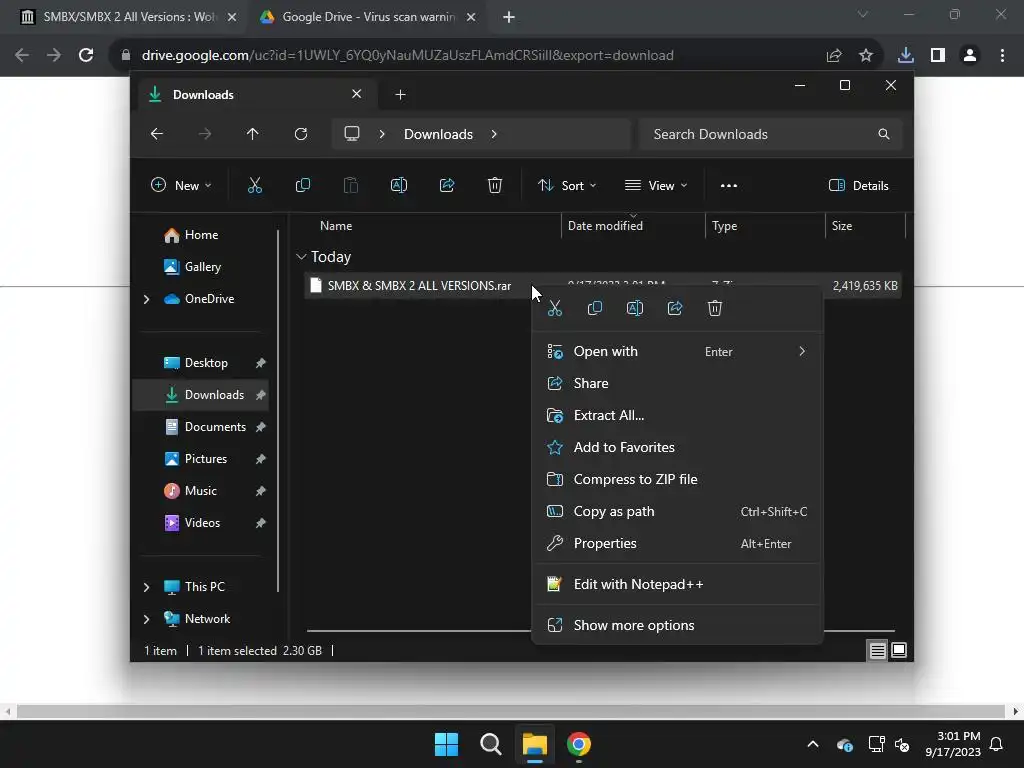
Task: Click Copy icon in context menu
Action: (594, 308)
